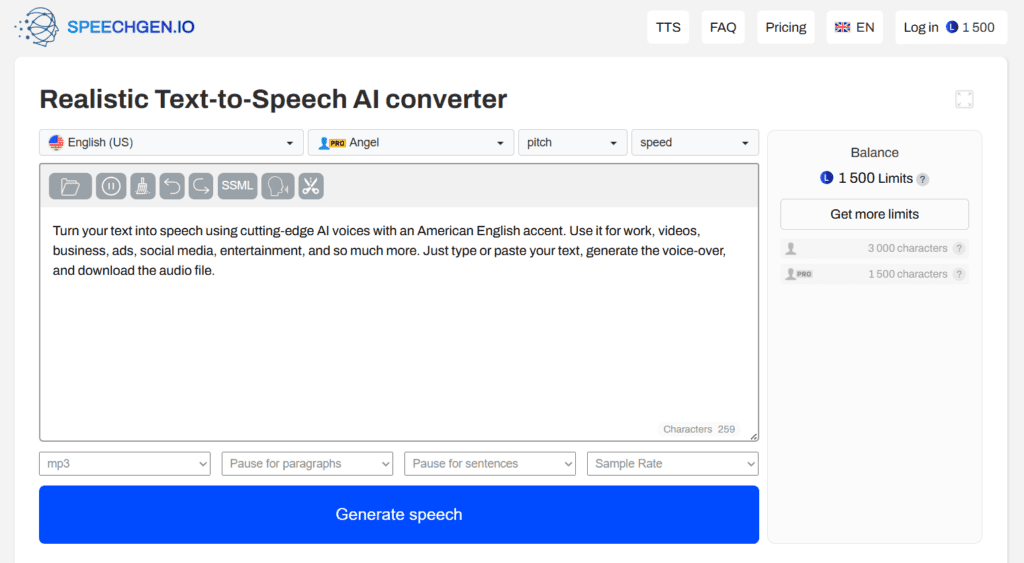Go to Pricing page
Image resolution: width=1024 pixels, height=563 pixels.
coord(786,27)
